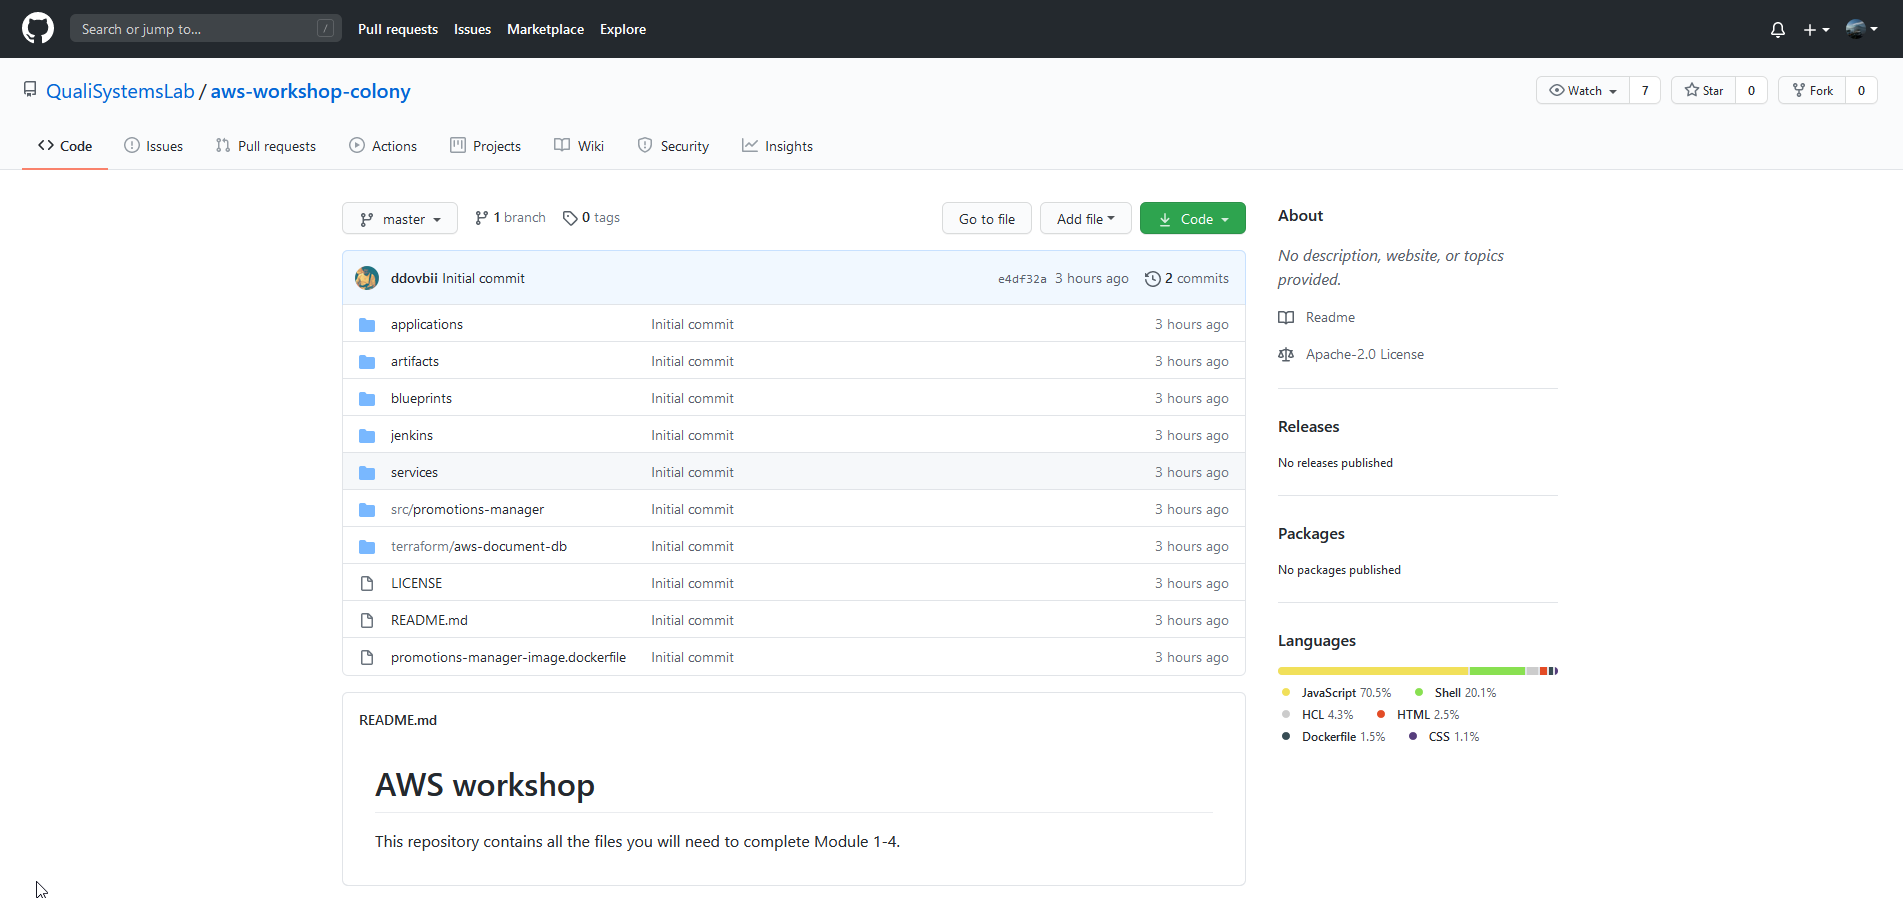Click the branch icon next to 1 branch

482,218
